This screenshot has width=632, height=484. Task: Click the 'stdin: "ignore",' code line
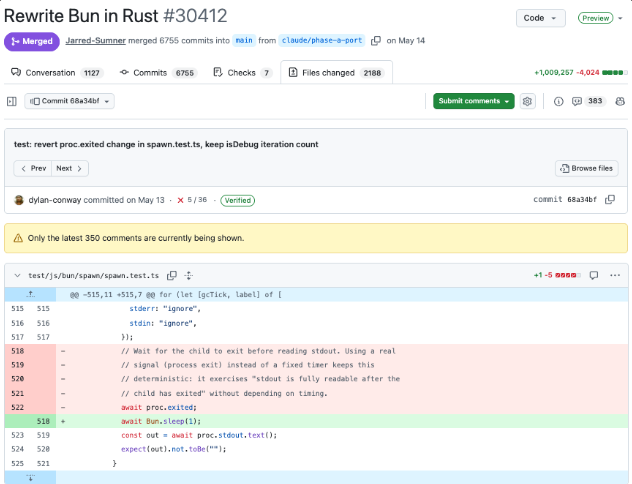point(163,323)
